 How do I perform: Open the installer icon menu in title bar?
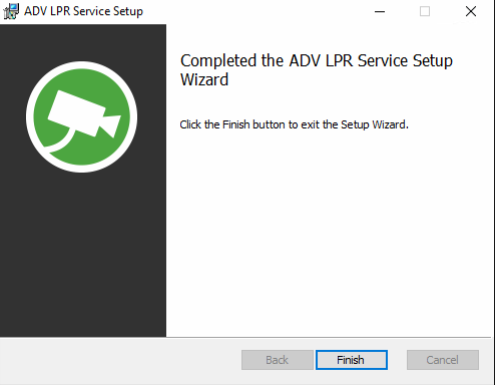pyautogui.click(x=11, y=11)
